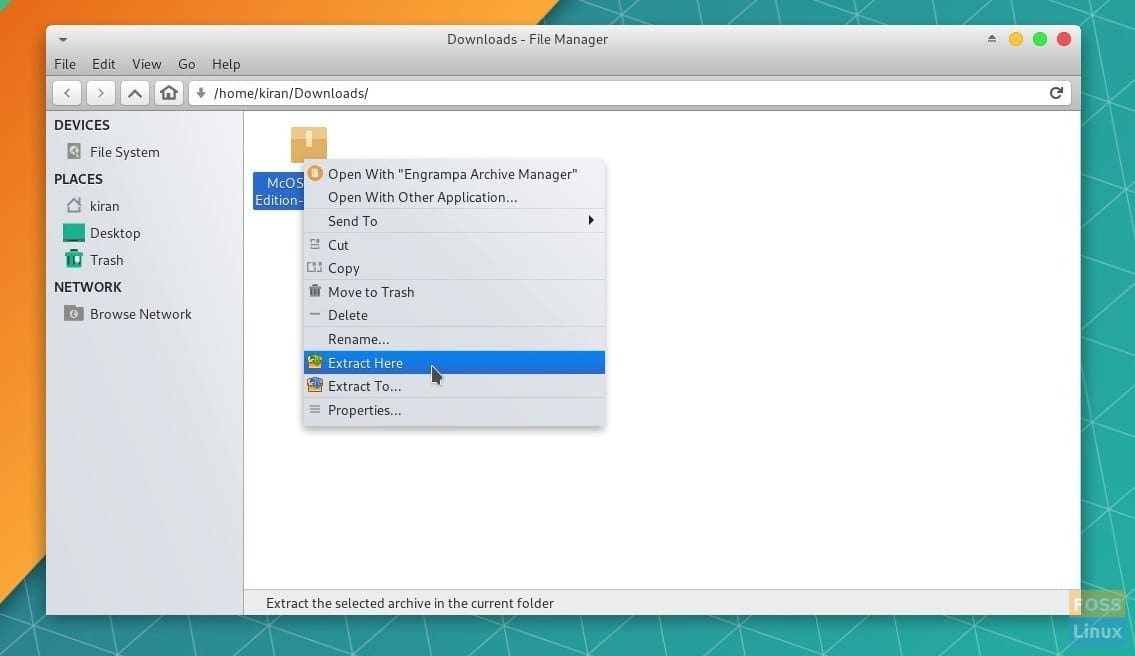This screenshot has width=1135, height=656.
Task: Click the green maximize window button
Action: click(x=1039, y=39)
